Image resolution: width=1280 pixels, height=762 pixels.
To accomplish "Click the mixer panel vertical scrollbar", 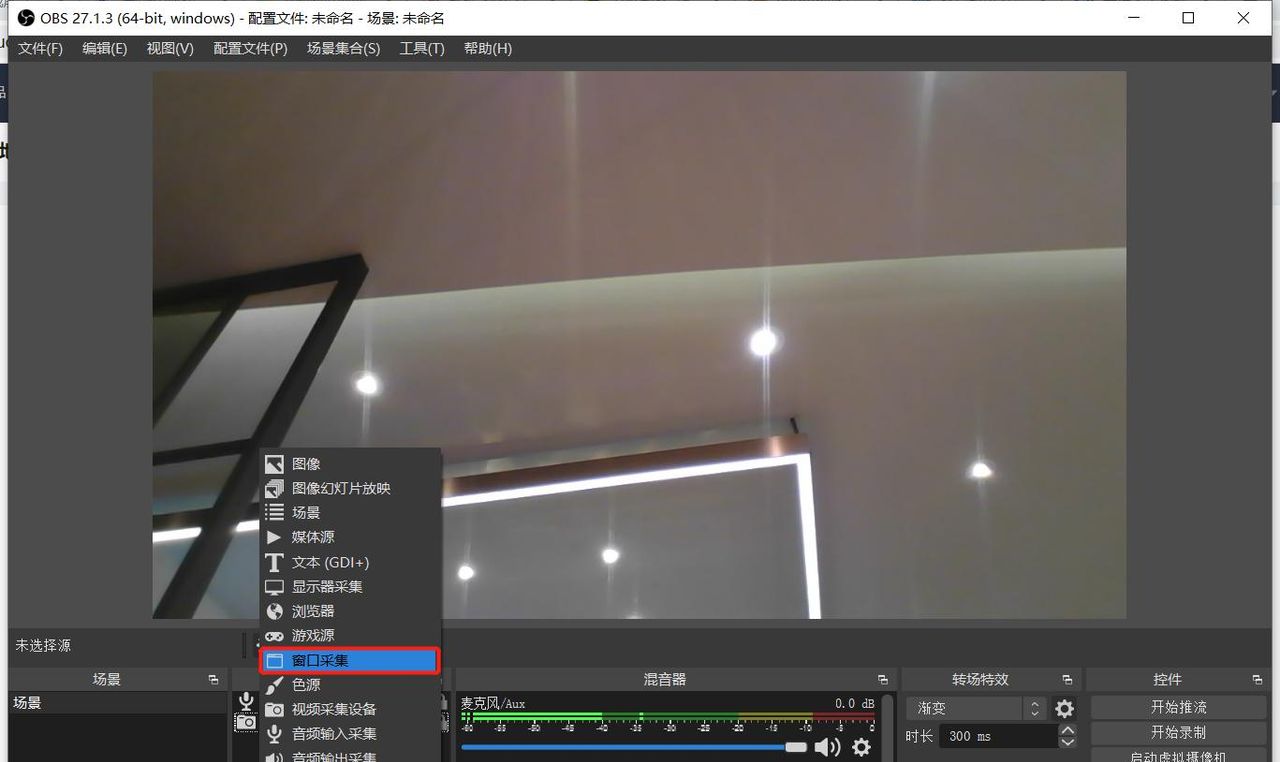I will [888, 728].
